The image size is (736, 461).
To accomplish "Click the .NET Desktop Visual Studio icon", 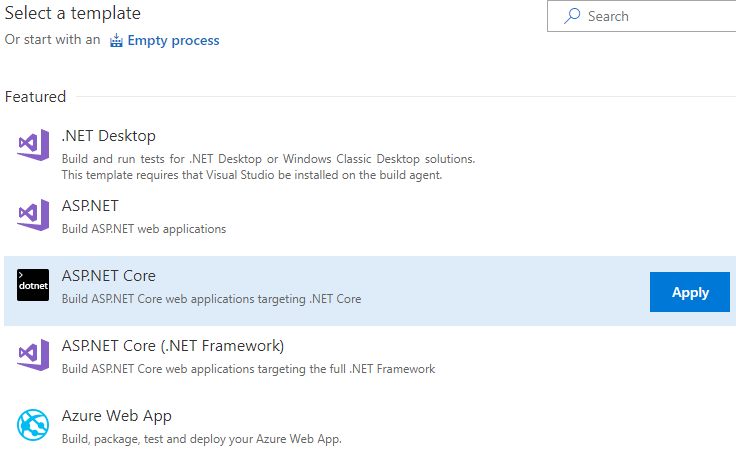I will point(33,146).
